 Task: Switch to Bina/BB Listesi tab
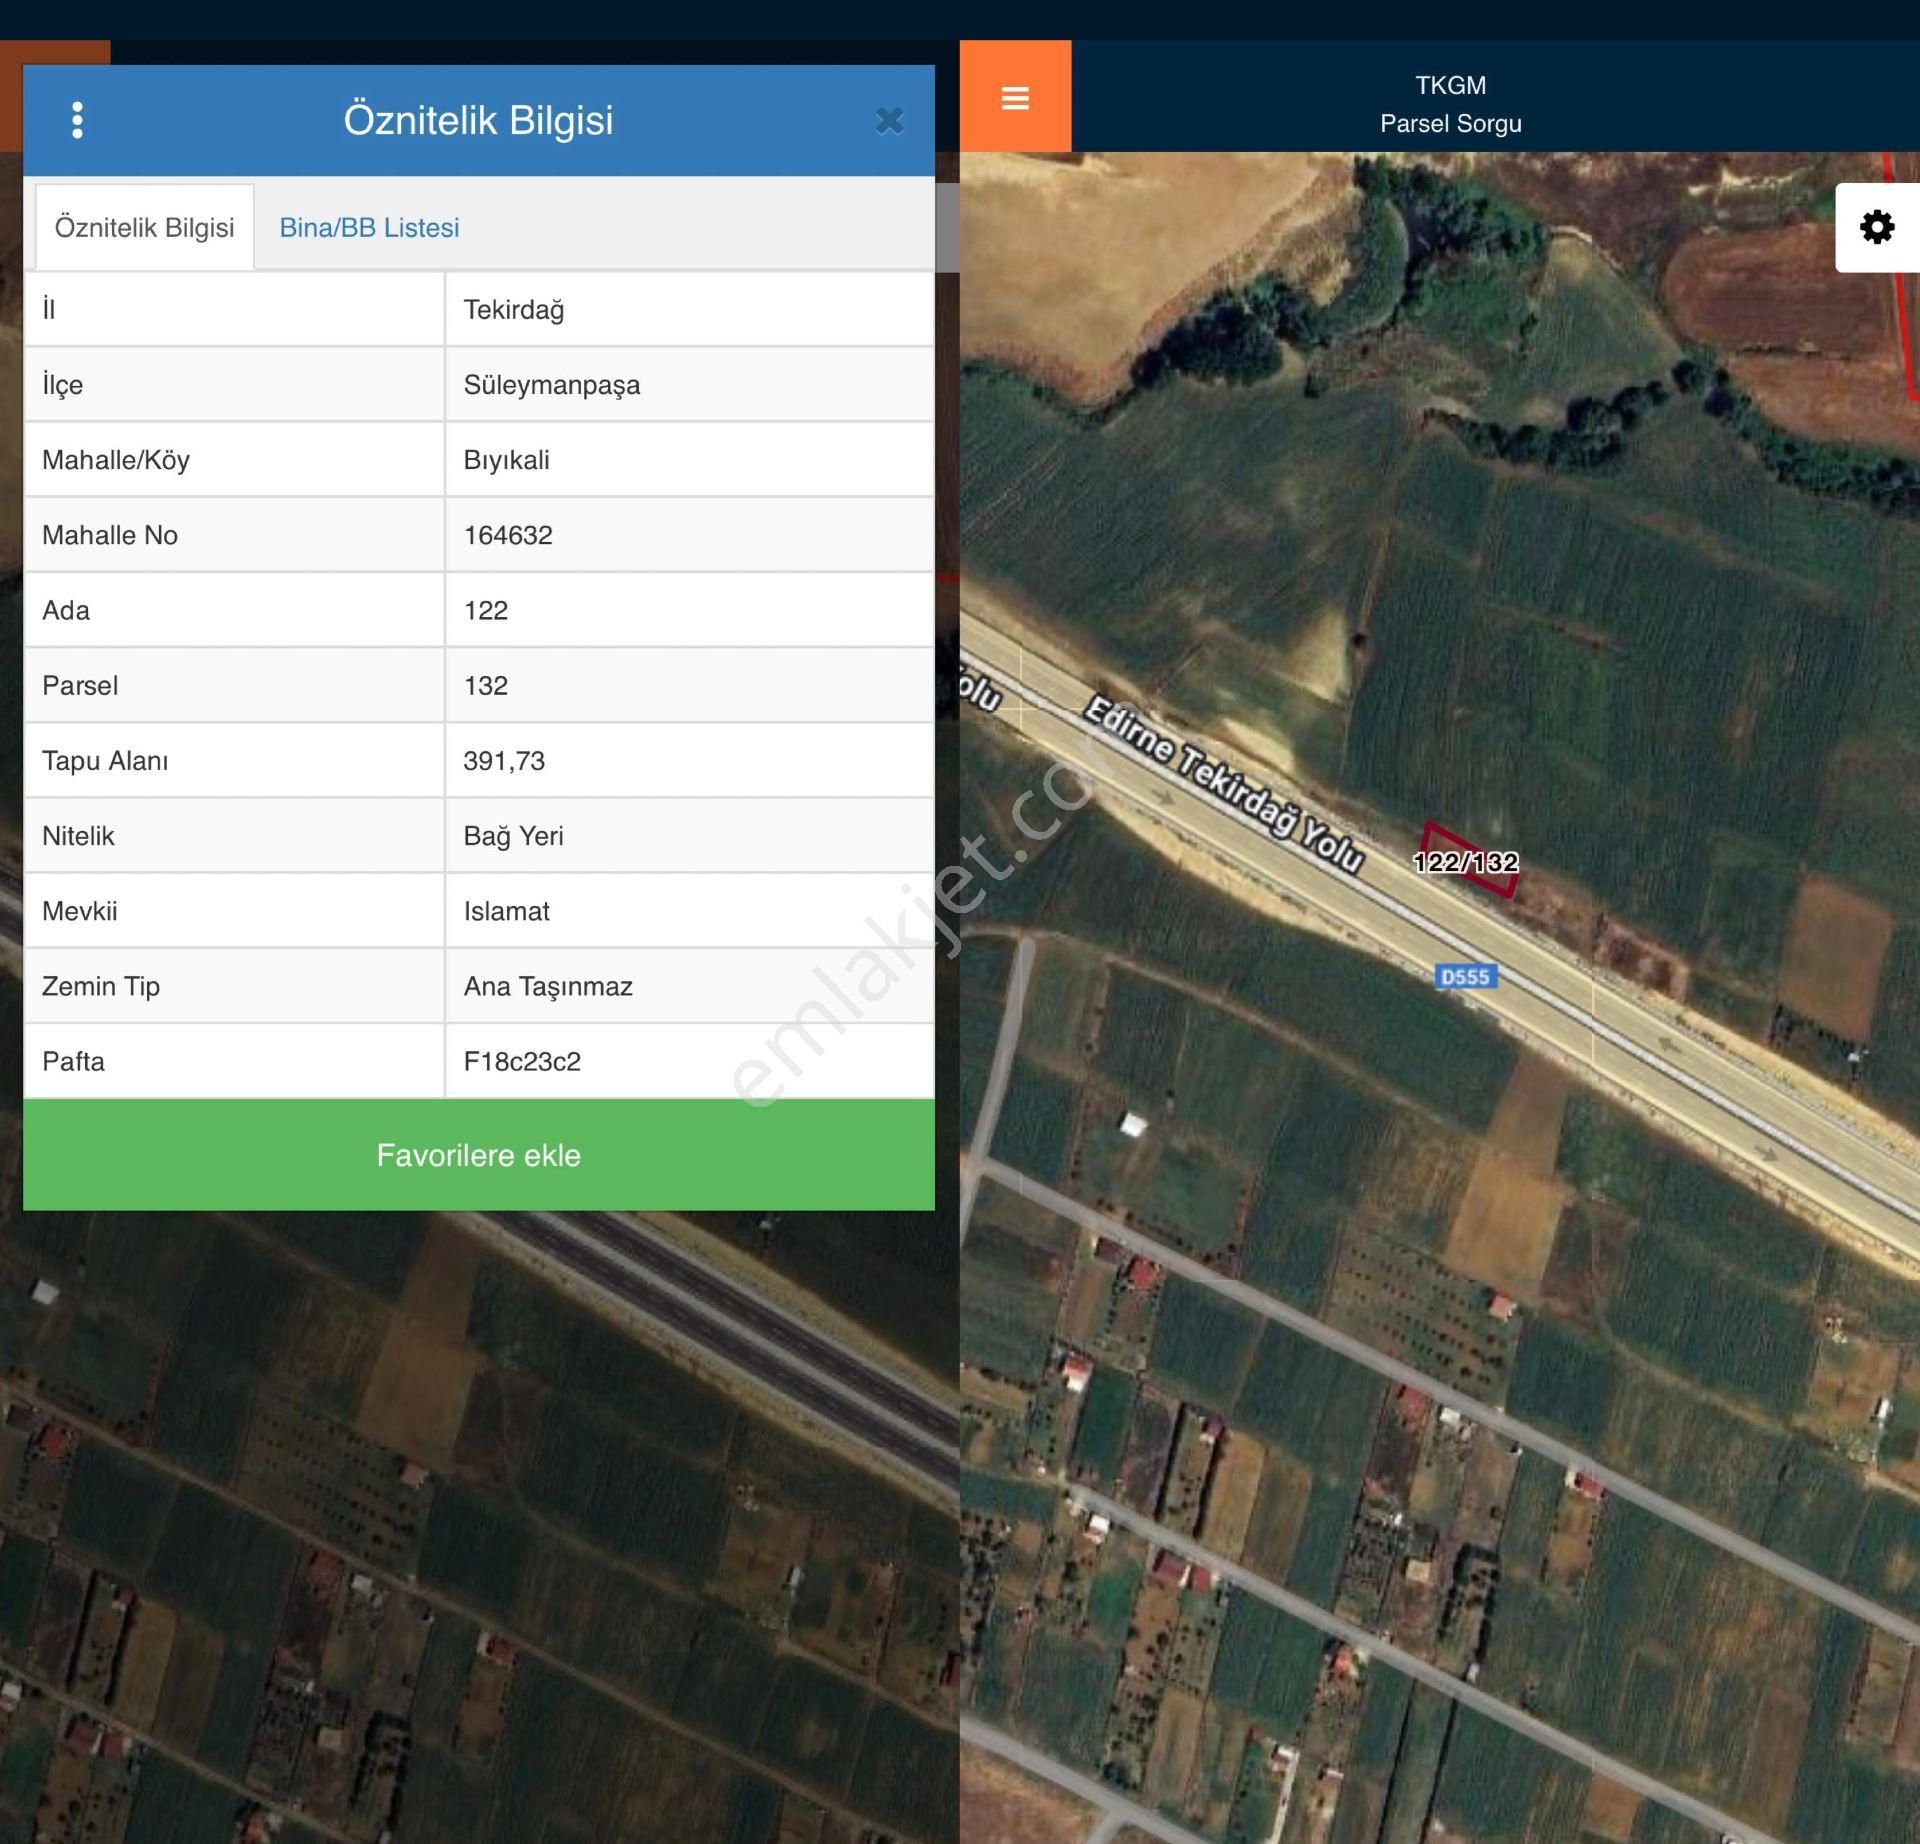pyautogui.click(x=369, y=228)
